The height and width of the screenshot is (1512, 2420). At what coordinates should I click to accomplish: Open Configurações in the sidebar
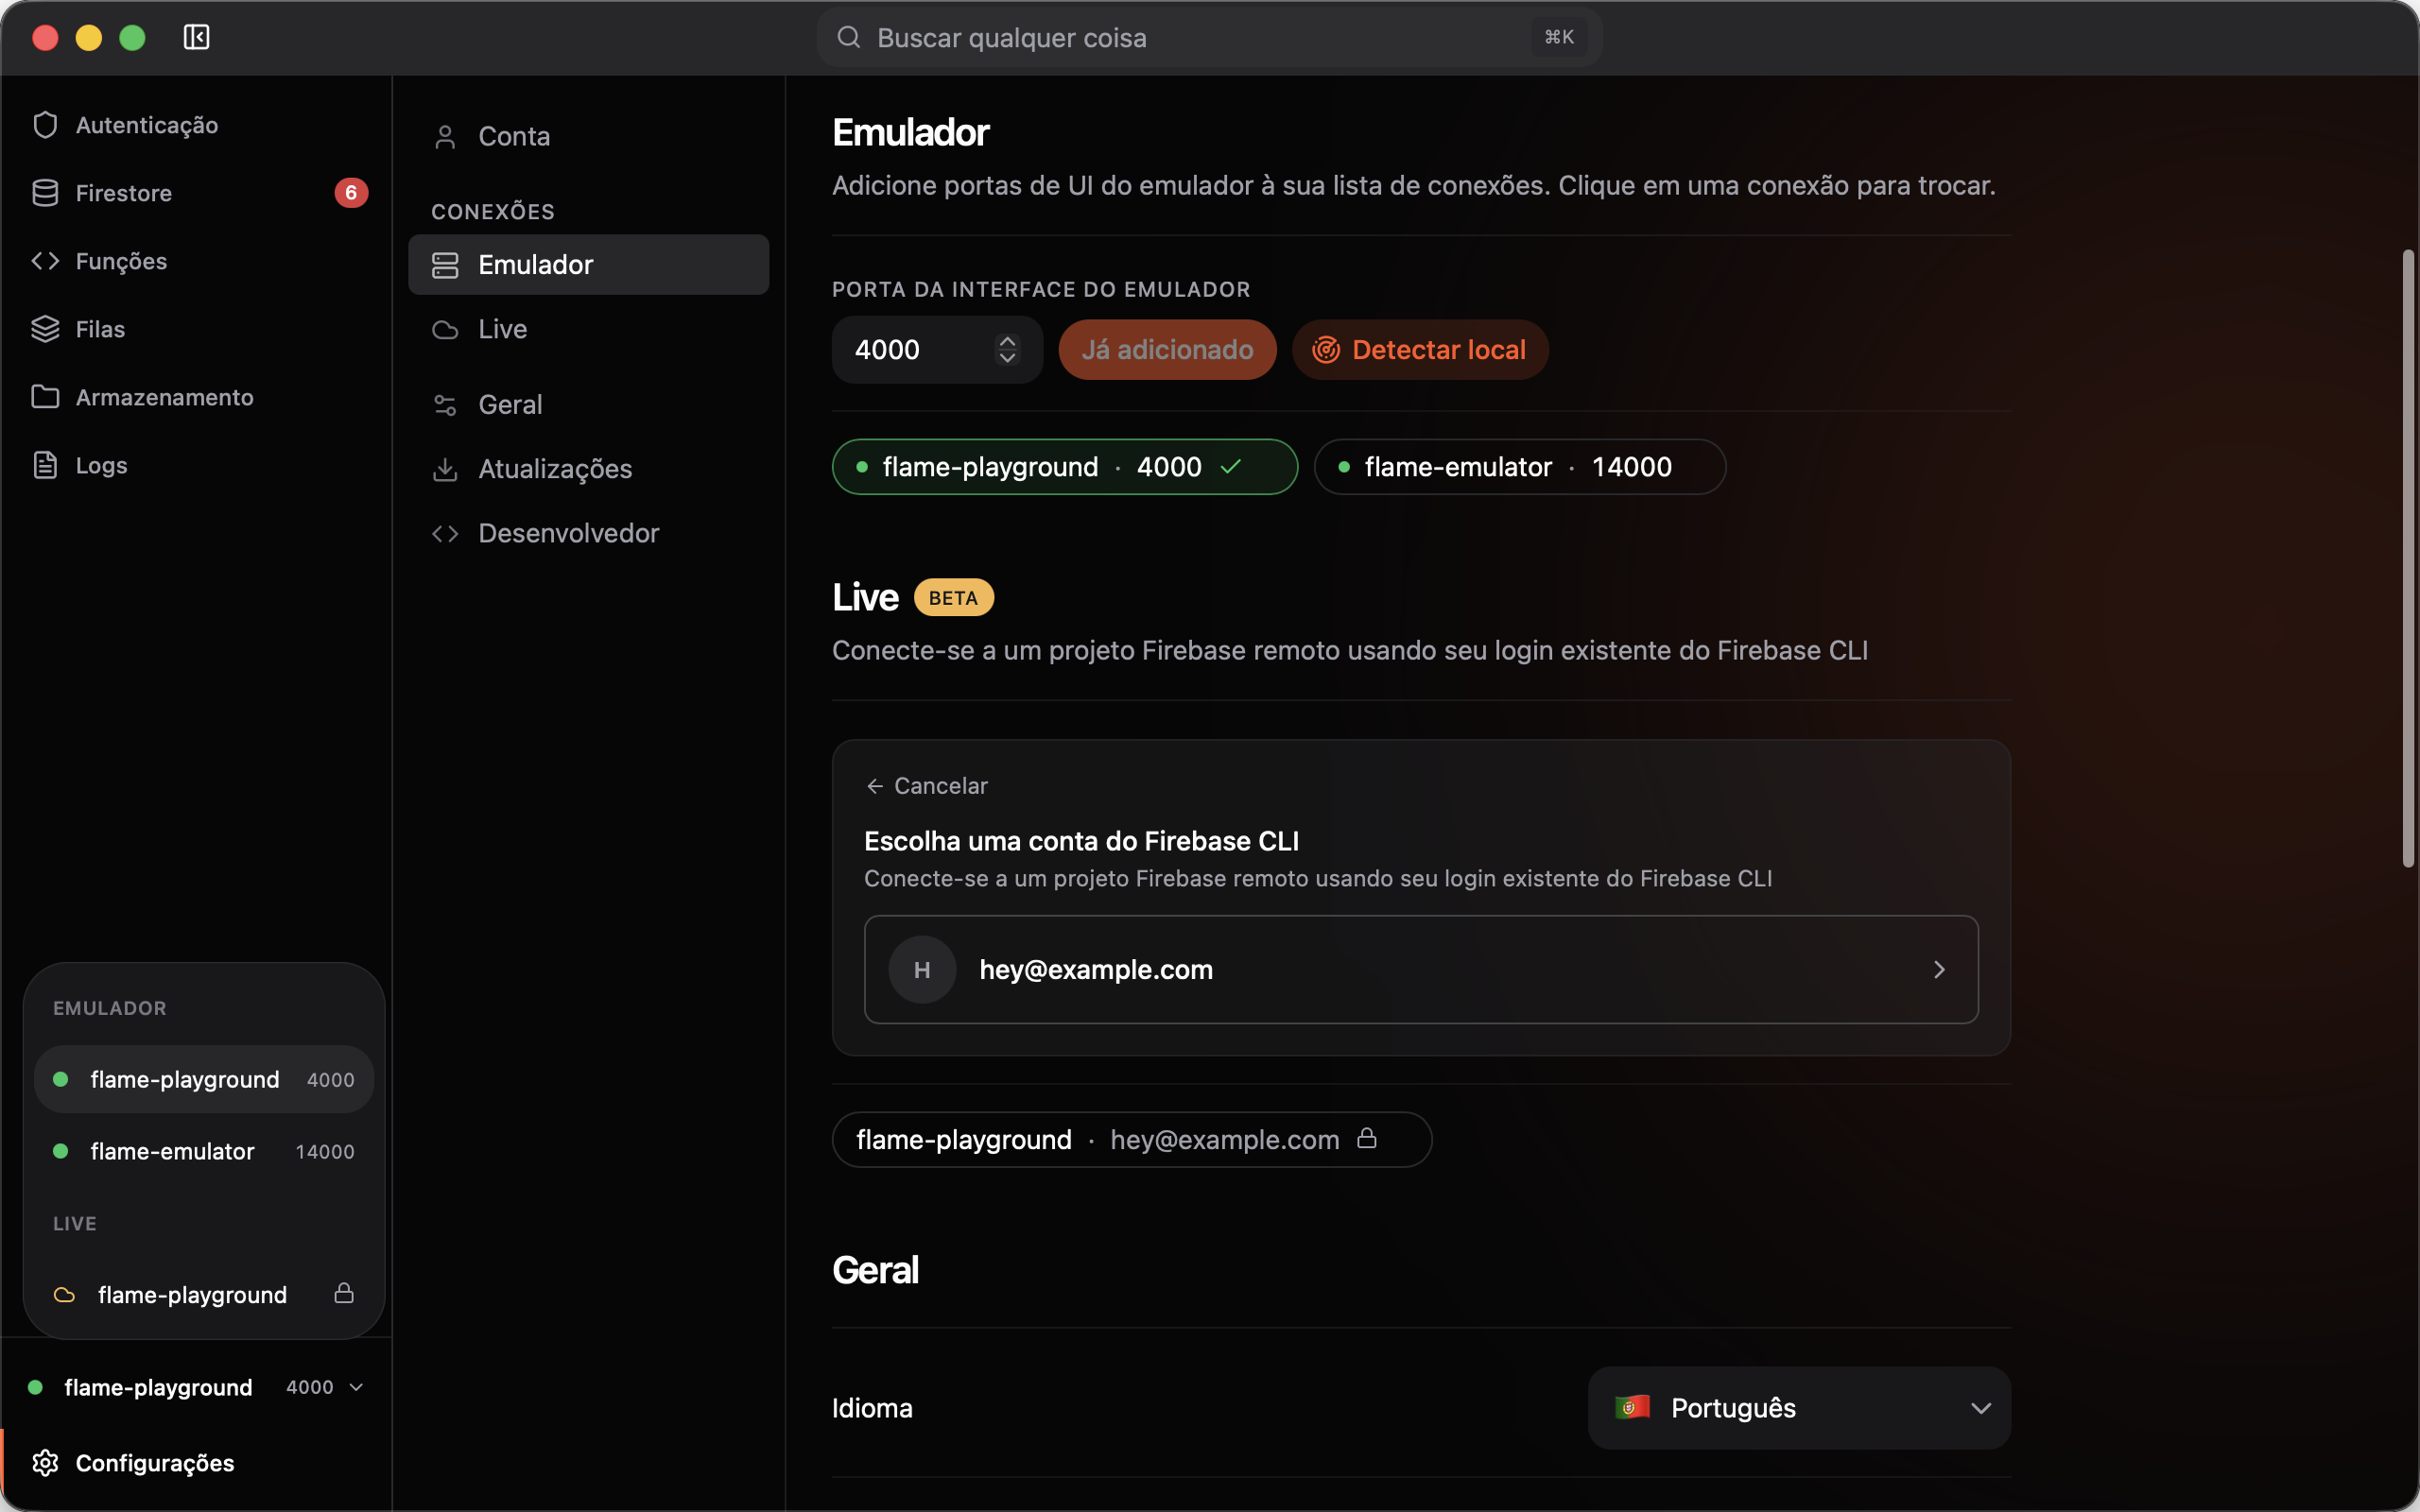[196, 1463]
